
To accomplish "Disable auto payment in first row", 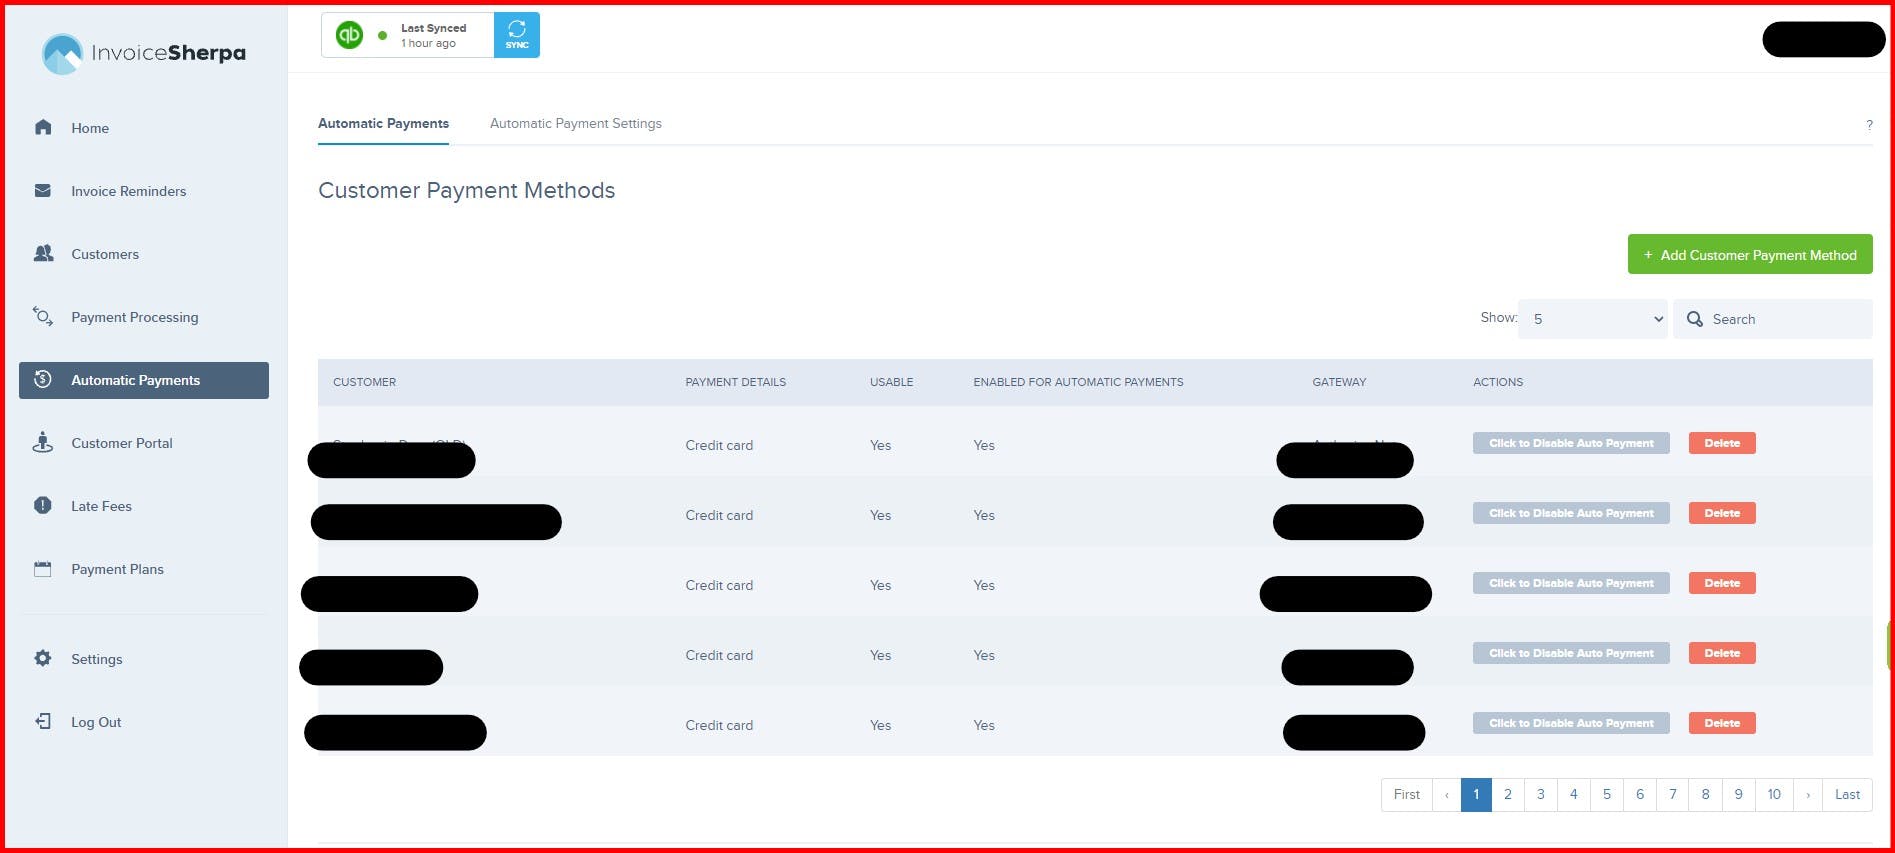I will click(x=1571, y=443).
